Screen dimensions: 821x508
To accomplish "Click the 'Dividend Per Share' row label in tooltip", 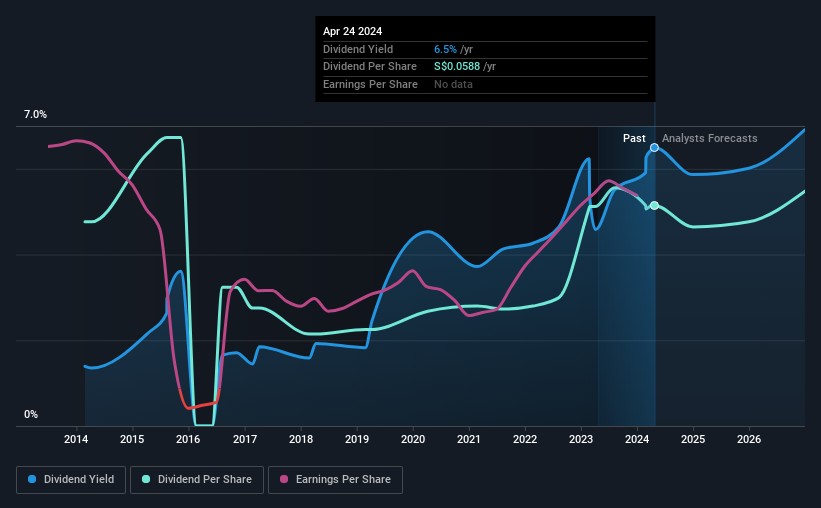I will [x=370, y=67].
